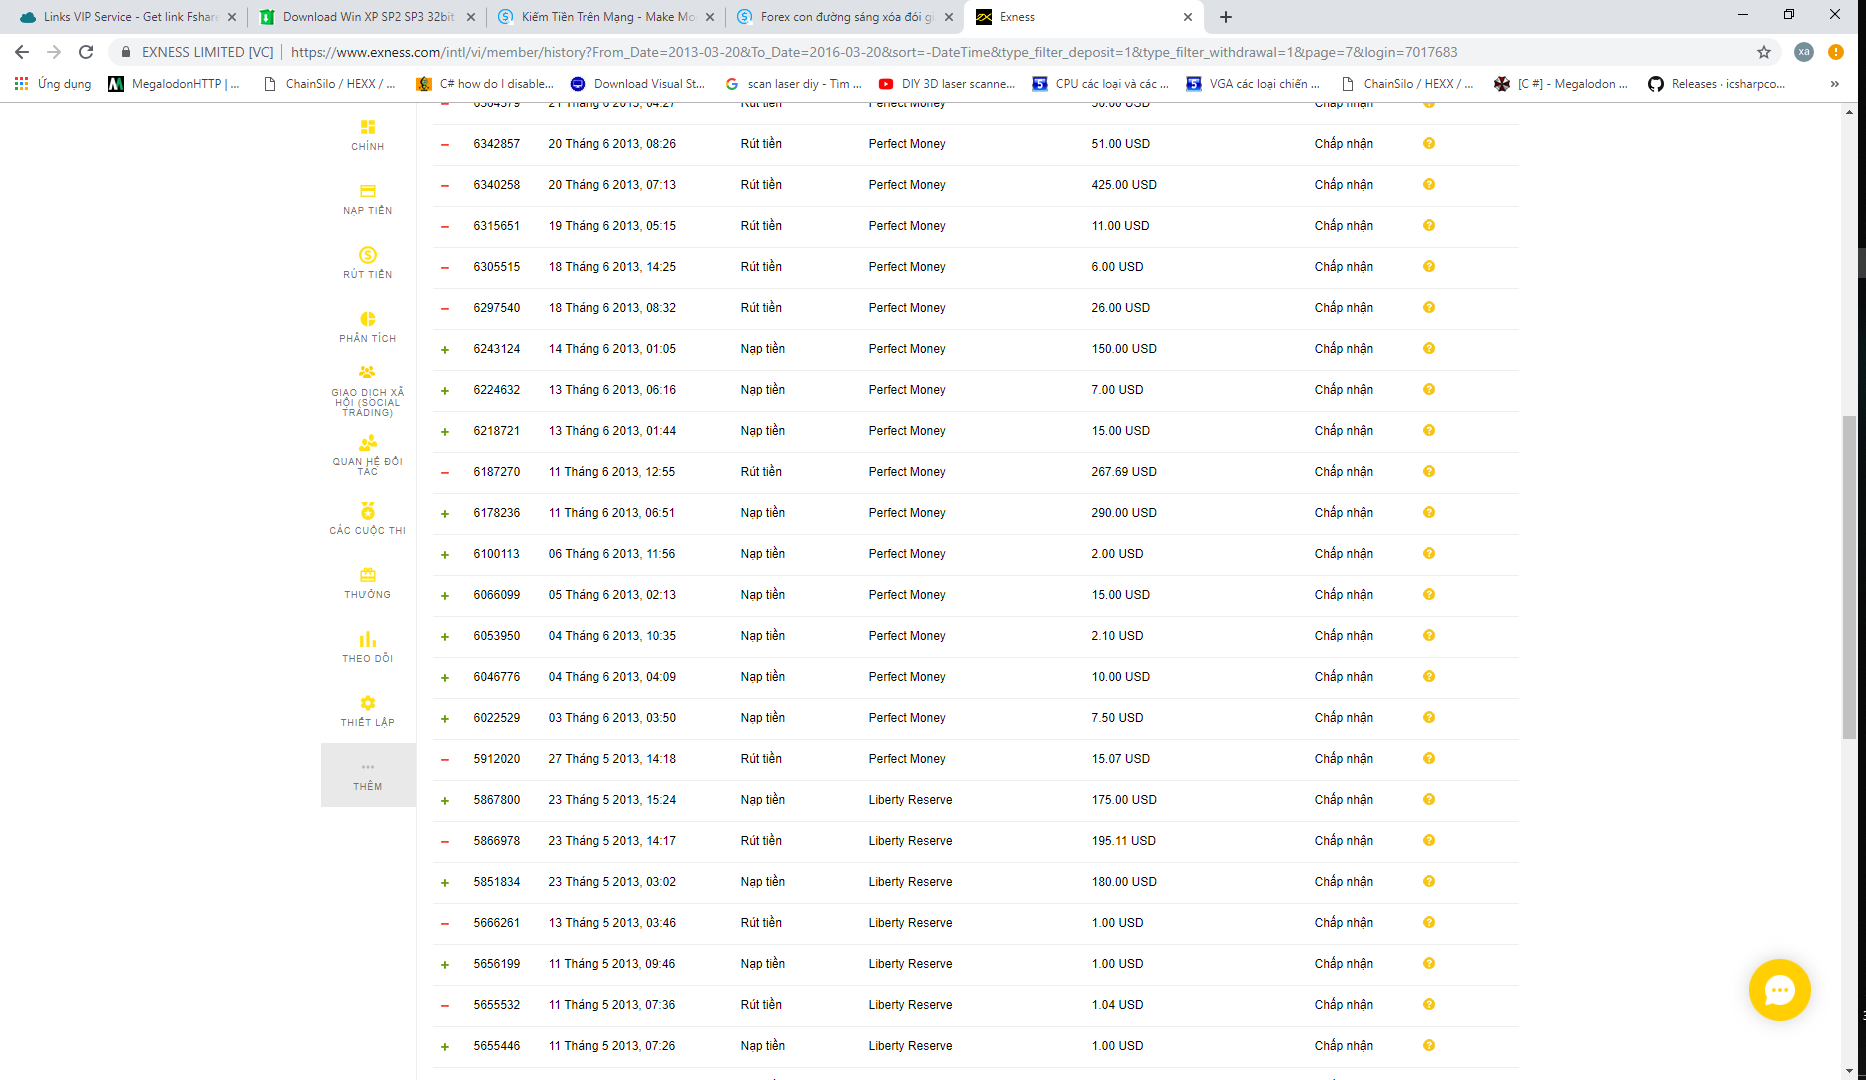Image resolution: width=1866 pixels, height=1080 pixels.
Task: Bookmark this page with the star icon
Action: pyautogui.click(x=1764, y=52)
